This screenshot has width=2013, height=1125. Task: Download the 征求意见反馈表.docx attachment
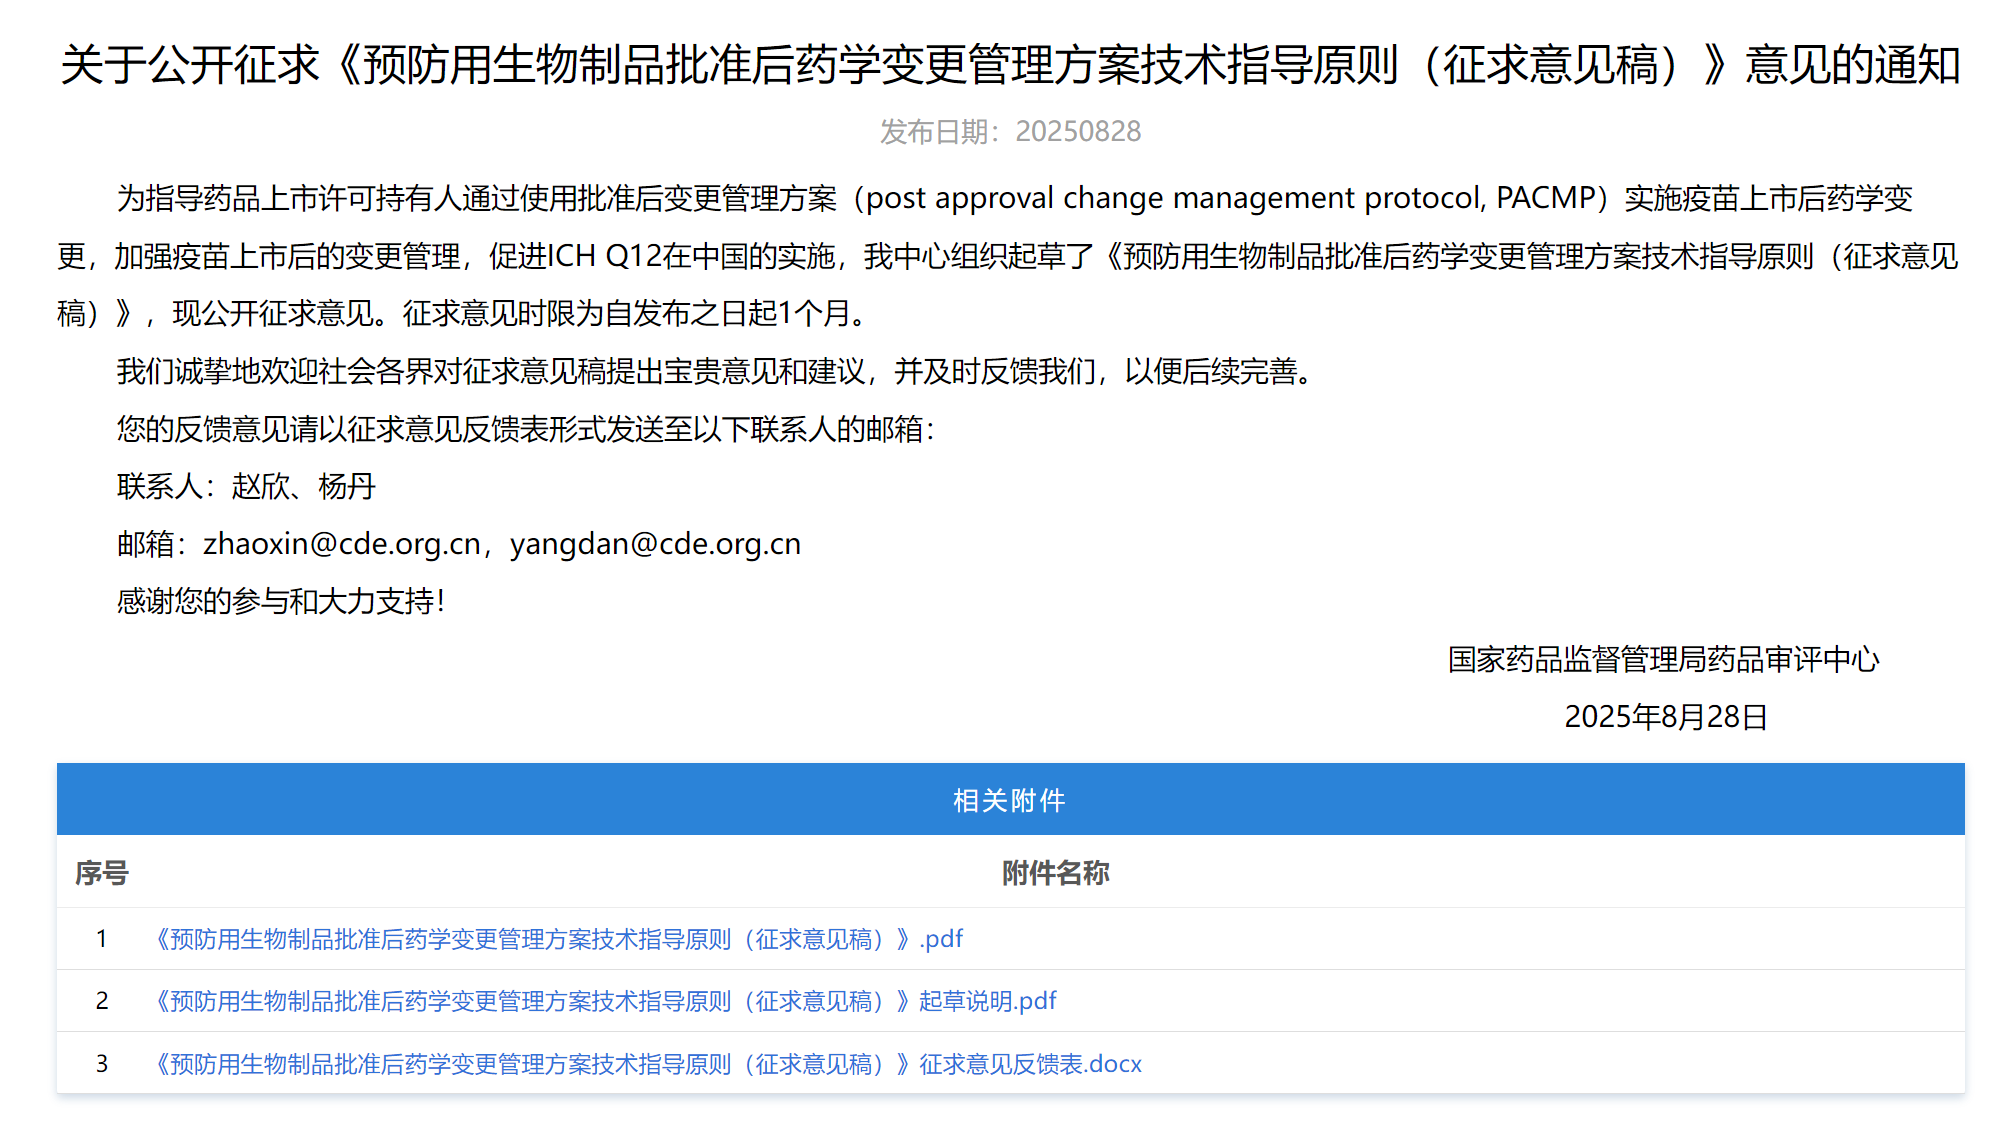tap(647, 1064)
